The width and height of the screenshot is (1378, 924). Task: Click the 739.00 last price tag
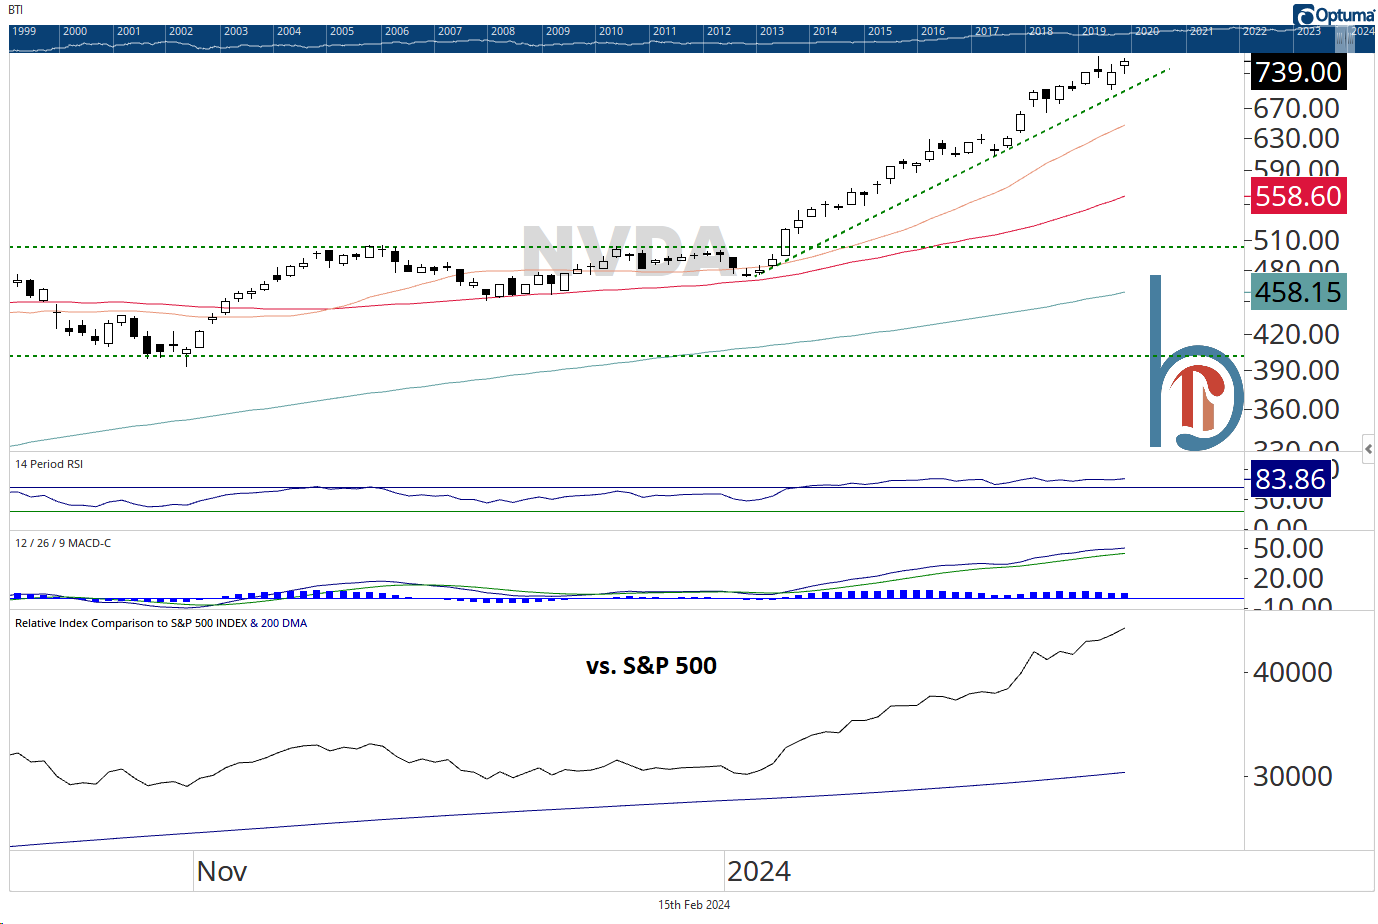tap(1298, 72)
